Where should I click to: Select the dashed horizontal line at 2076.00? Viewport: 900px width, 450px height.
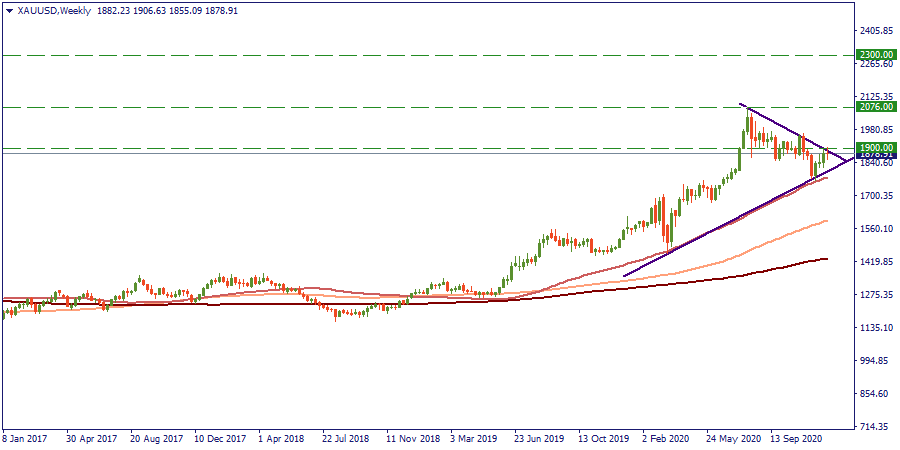400,107
